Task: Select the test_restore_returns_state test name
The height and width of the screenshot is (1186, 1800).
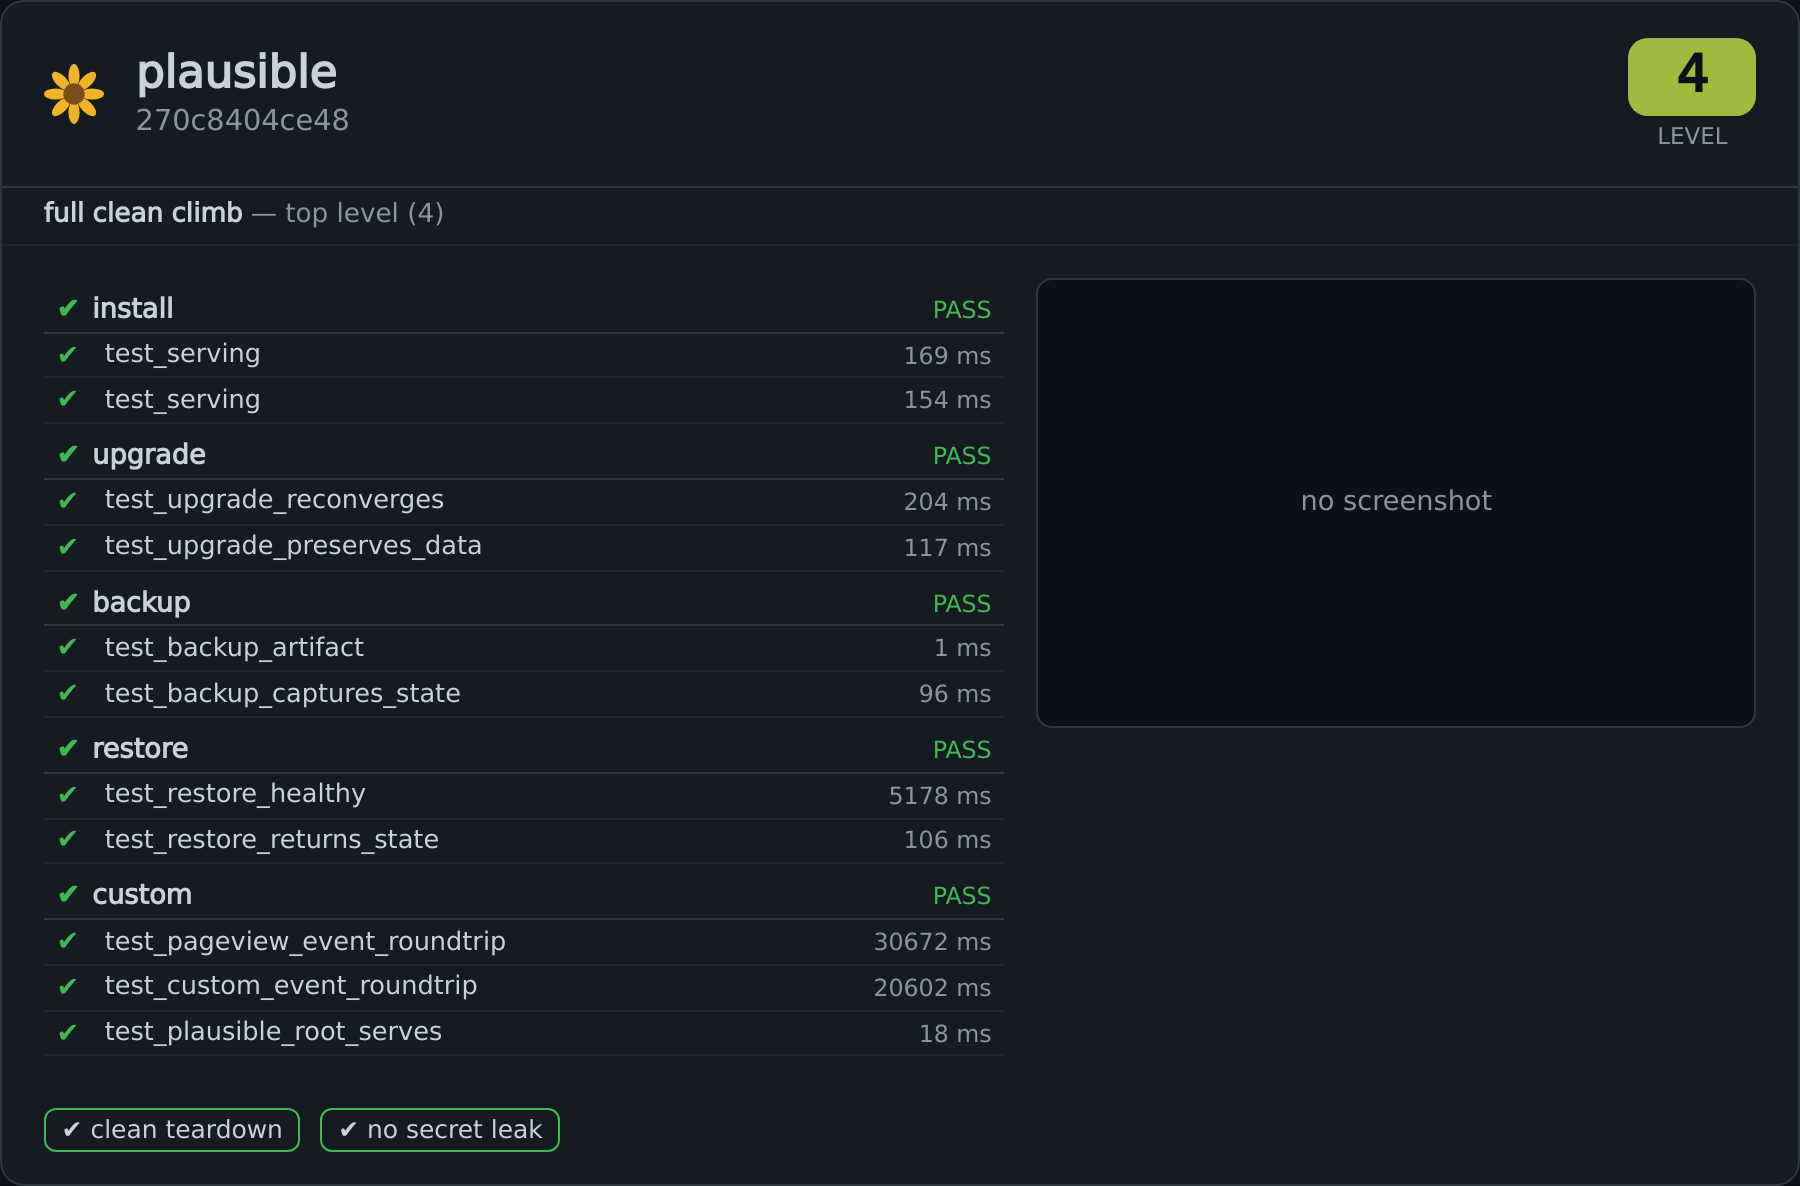Action: (x=272, y=840)
